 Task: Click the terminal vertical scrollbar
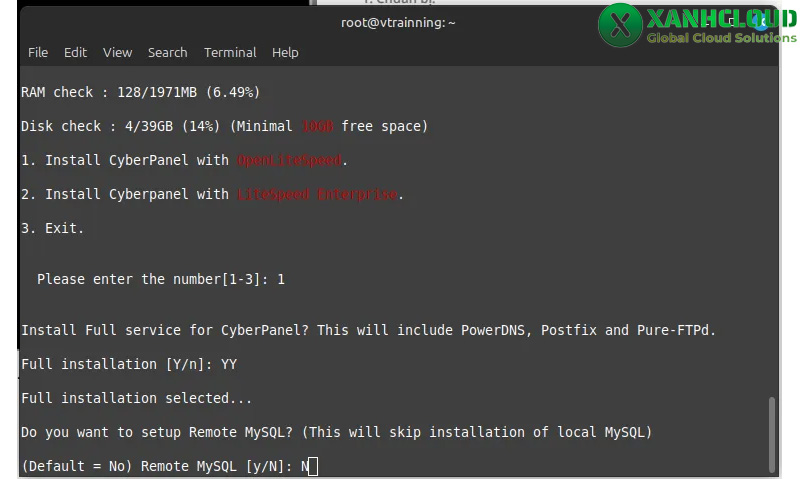point(772,435)
